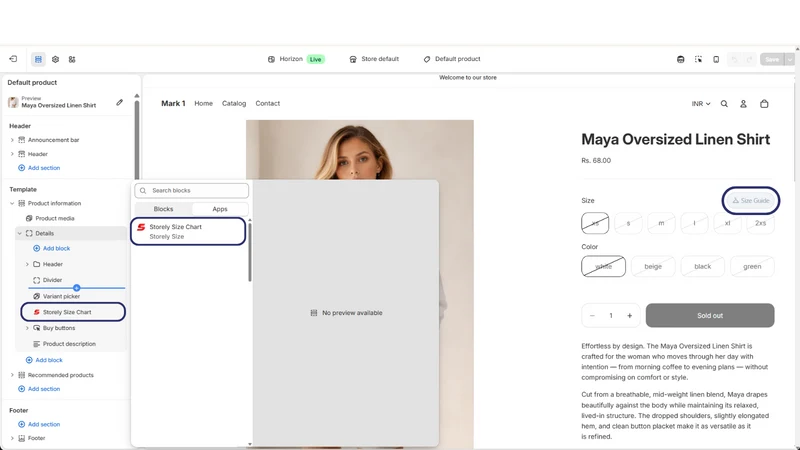Toggle the inspector selection icon

(698, 59)
